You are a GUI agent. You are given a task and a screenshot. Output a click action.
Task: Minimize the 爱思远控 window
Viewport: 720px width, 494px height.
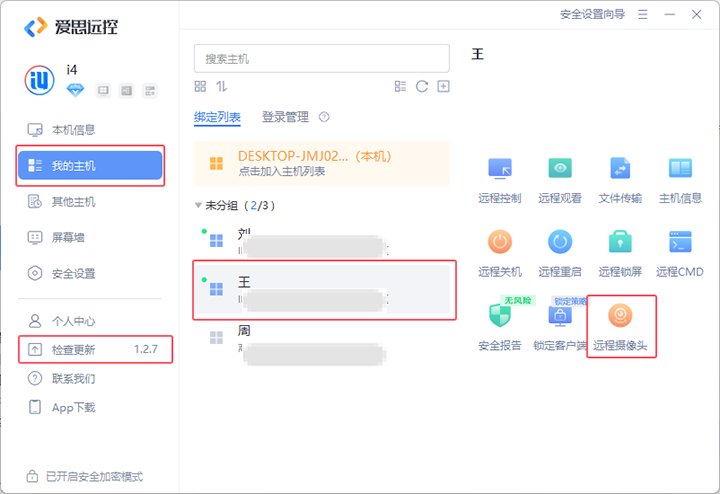click(669, 15)
